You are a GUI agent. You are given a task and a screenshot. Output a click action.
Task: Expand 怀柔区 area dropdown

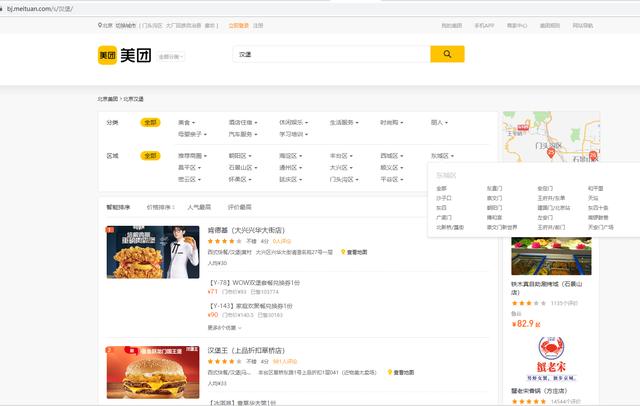[240, 180]
